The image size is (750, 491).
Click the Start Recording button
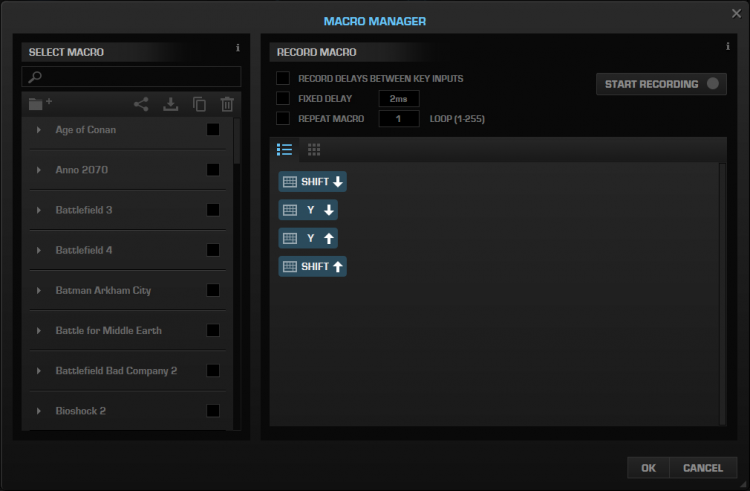tap(661, 84)
